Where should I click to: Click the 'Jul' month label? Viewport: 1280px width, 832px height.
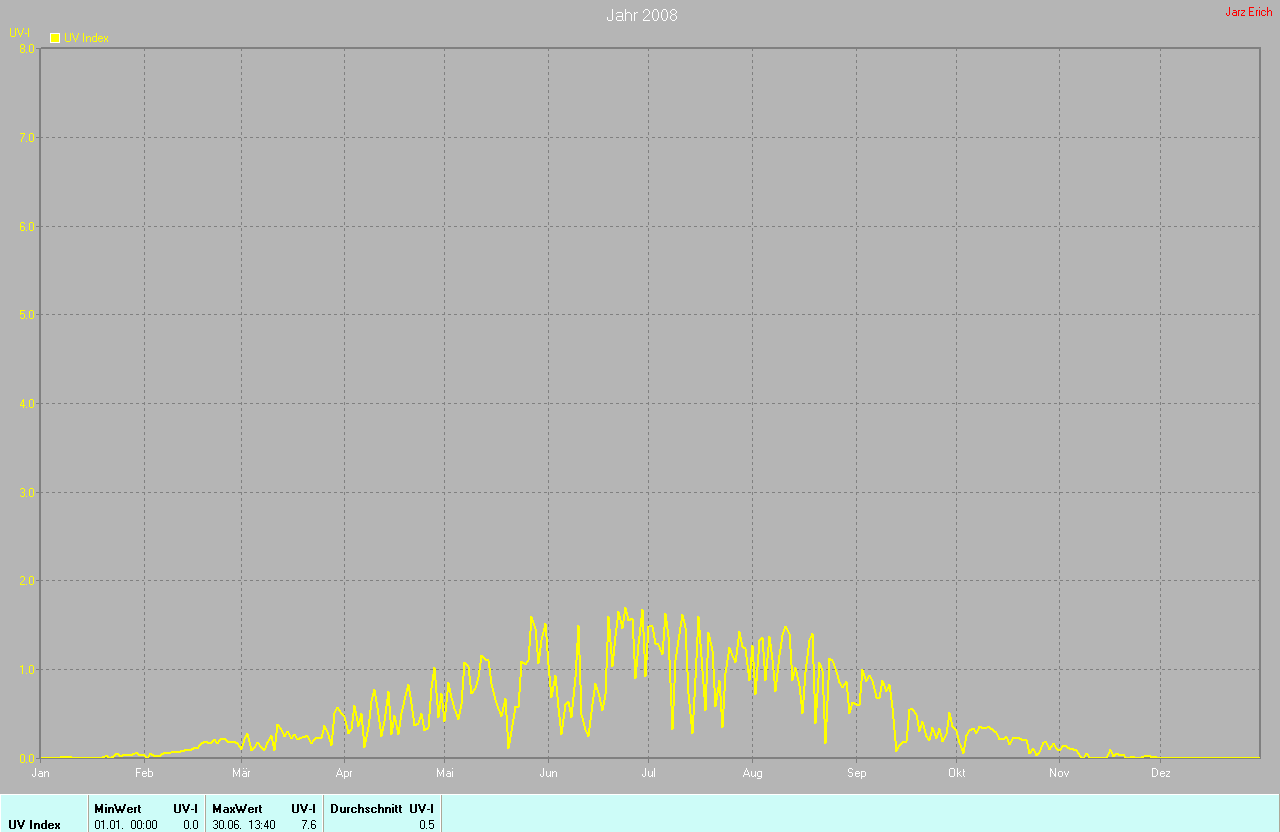[x=648, y=773]
